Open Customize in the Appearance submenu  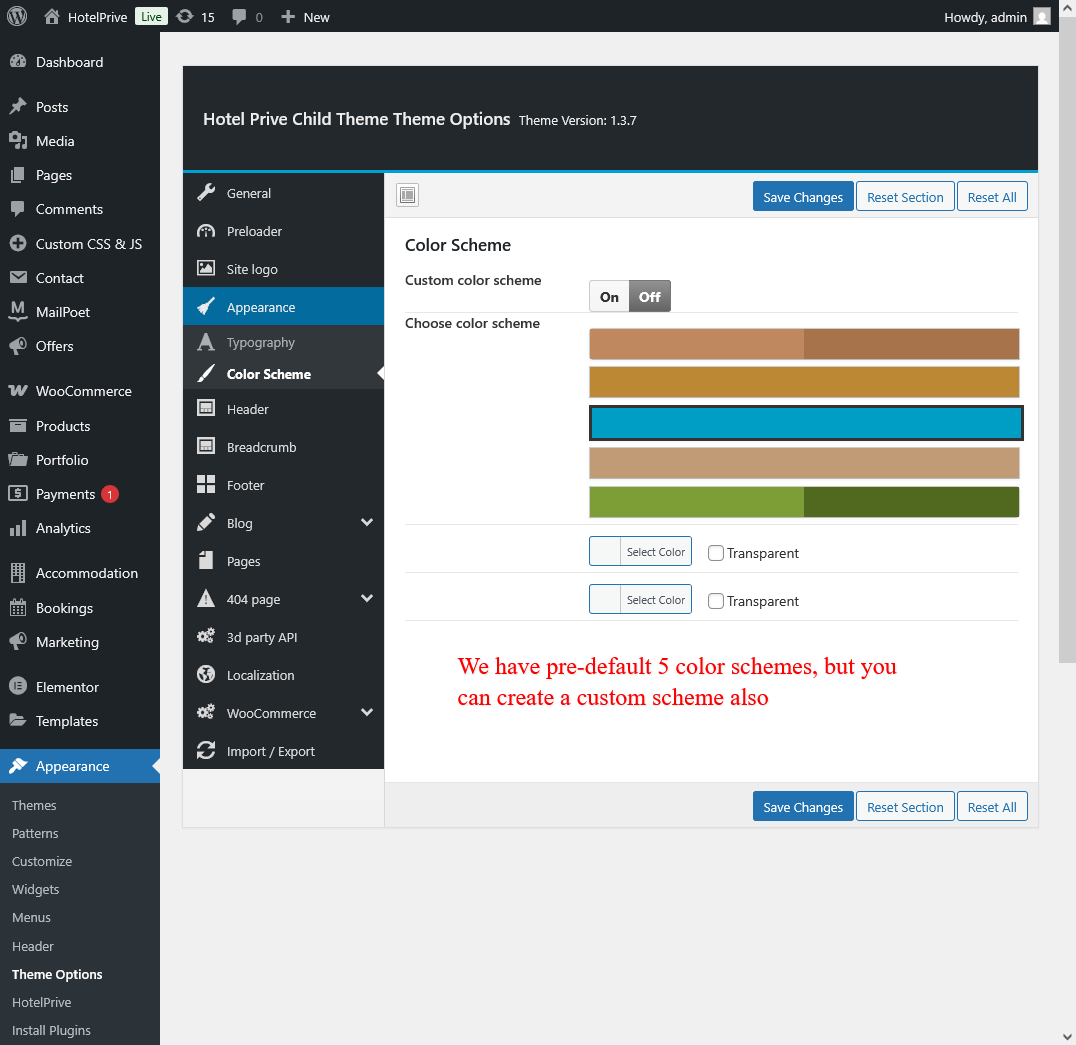pyautogui.click(x=42, y=861)
